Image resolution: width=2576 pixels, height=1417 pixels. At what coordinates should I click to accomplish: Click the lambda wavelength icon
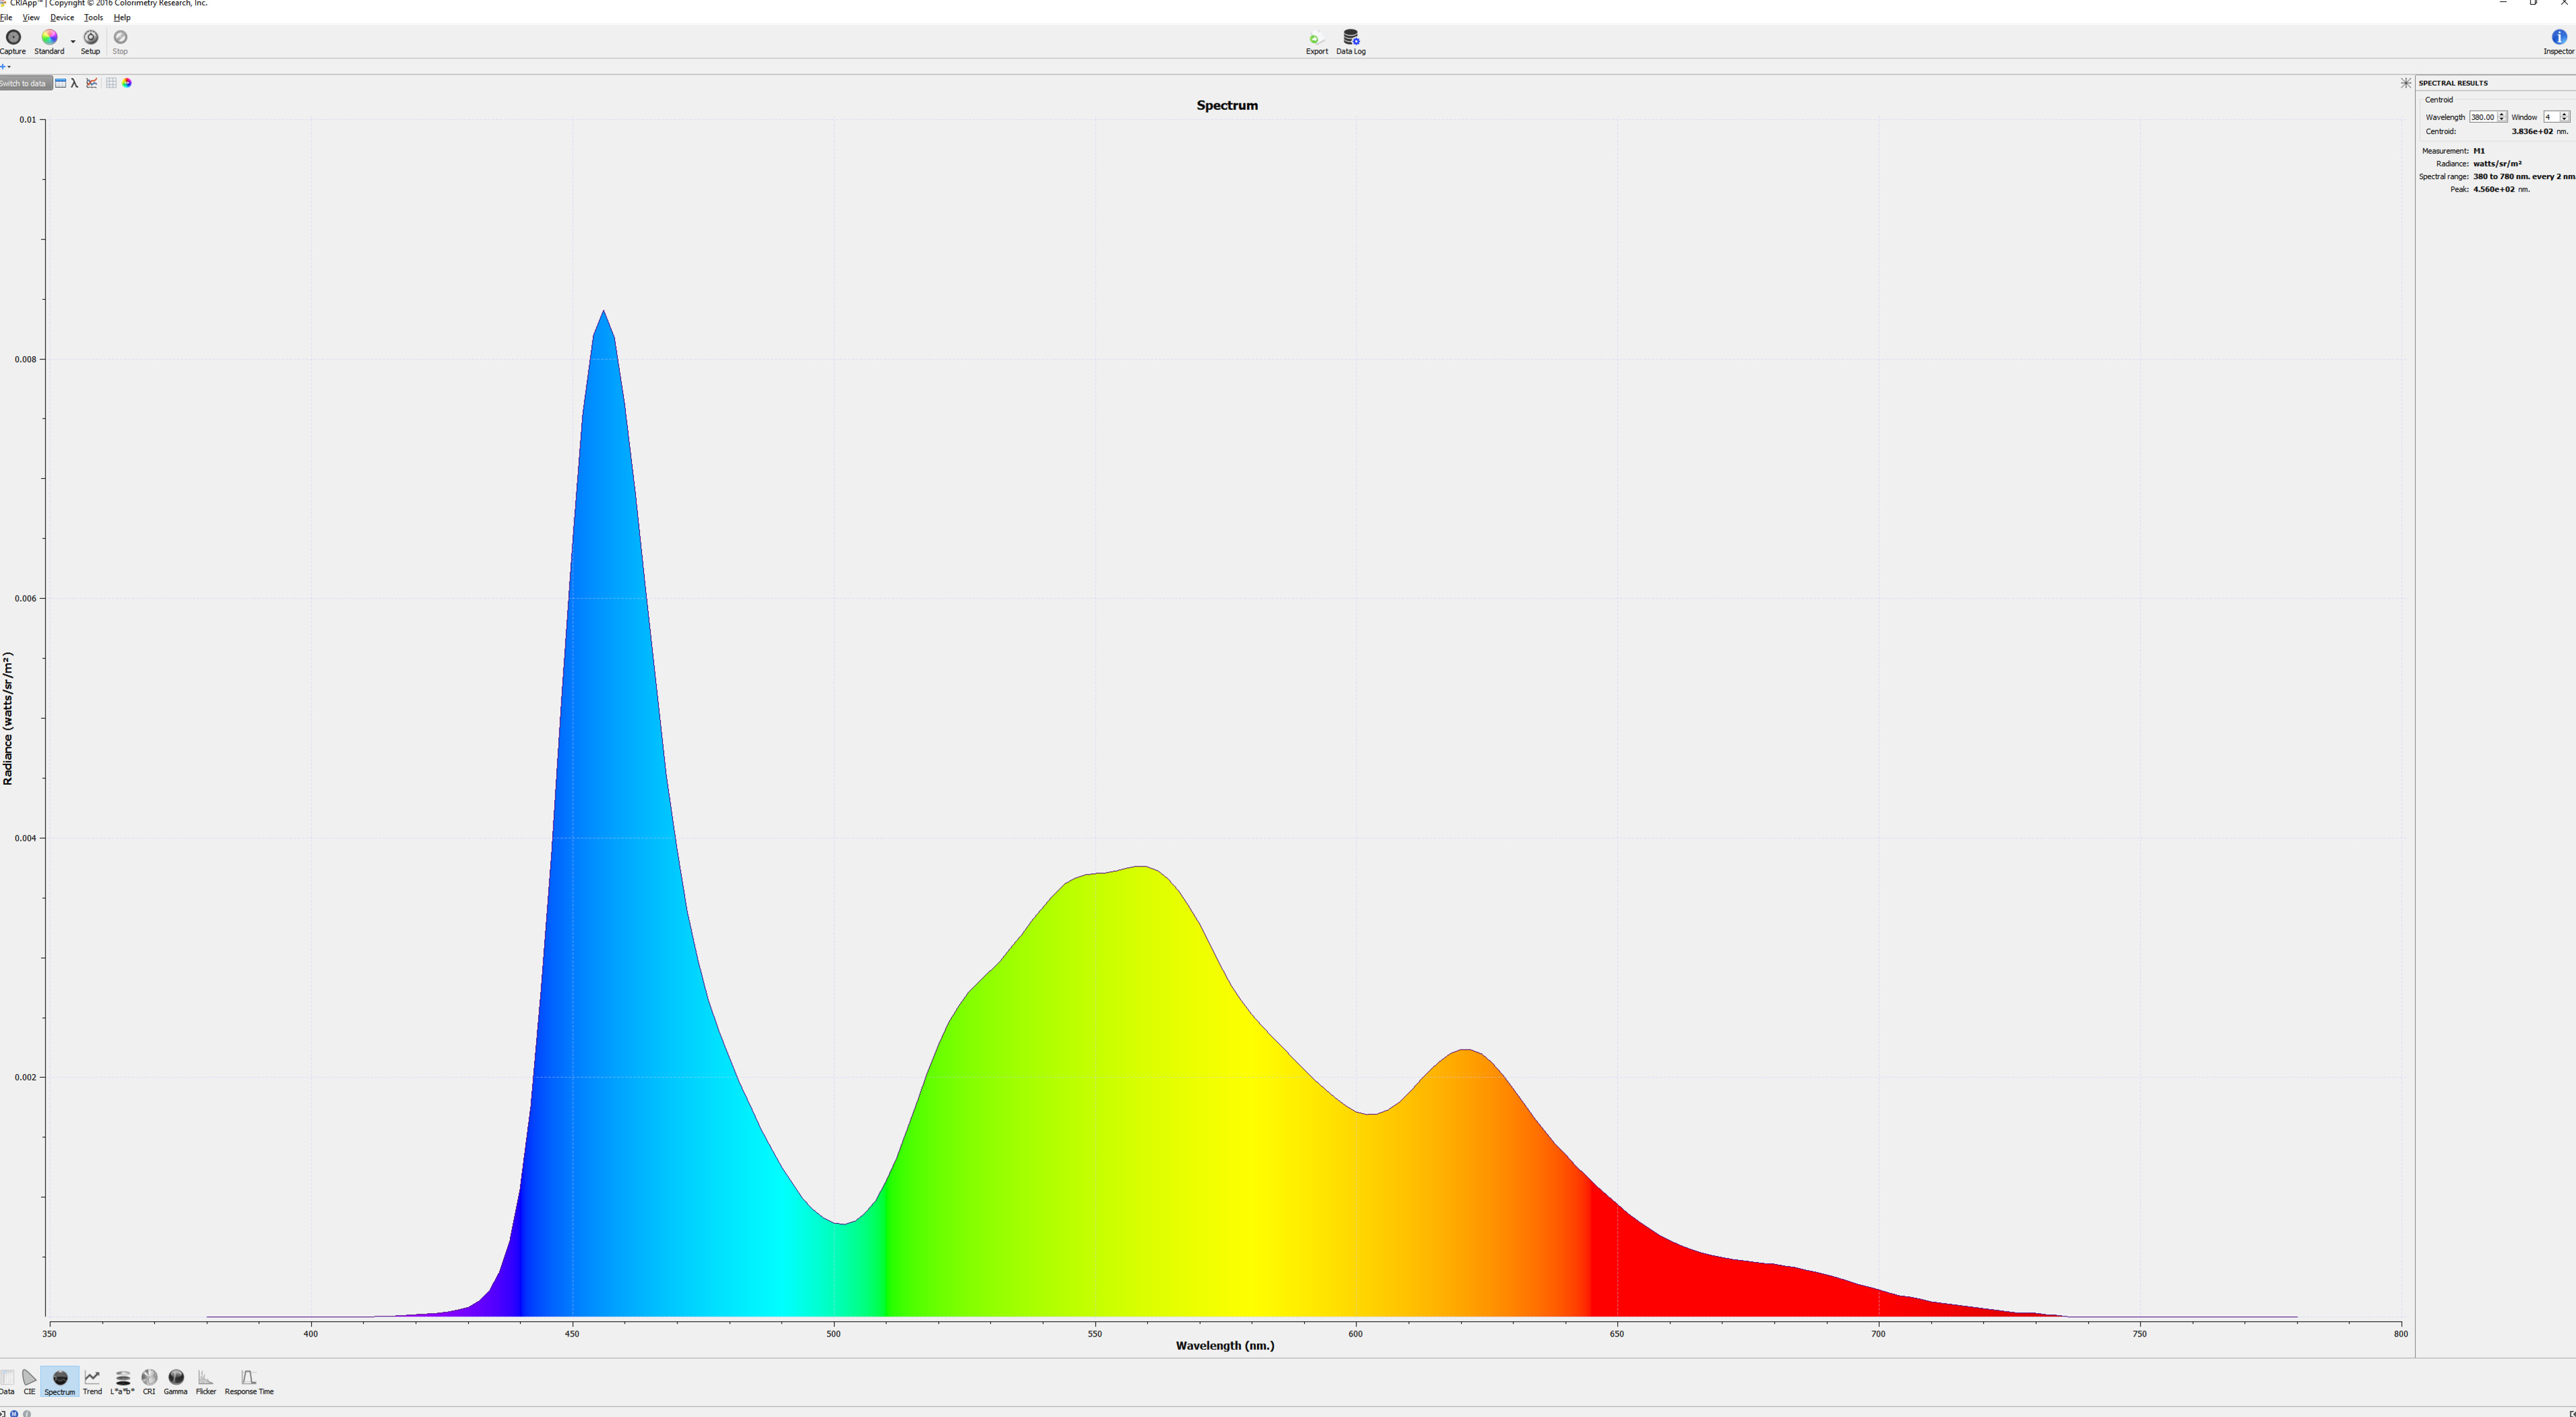pos(75,83)
